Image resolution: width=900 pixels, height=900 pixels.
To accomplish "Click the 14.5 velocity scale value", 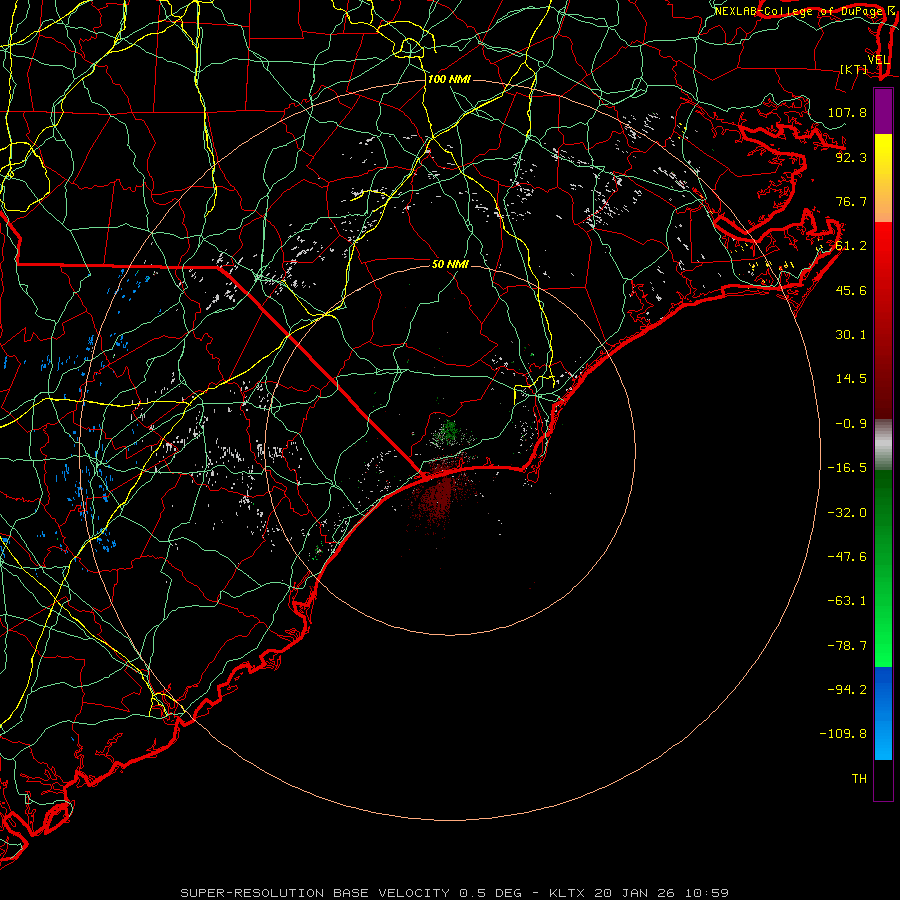I will [x=851, y=379].
